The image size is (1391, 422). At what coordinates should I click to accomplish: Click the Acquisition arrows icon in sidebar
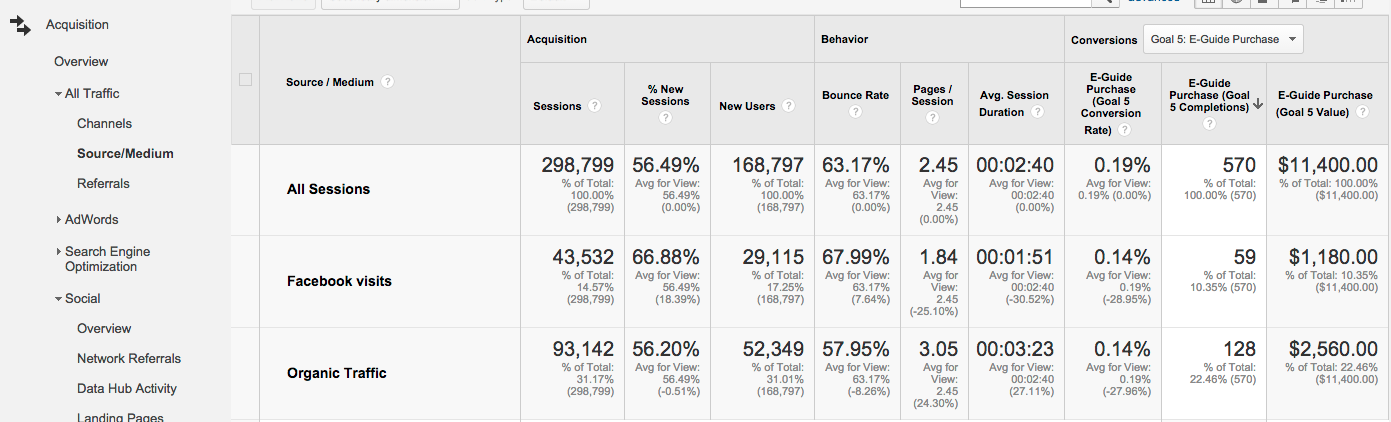click(x=20, y=26)
